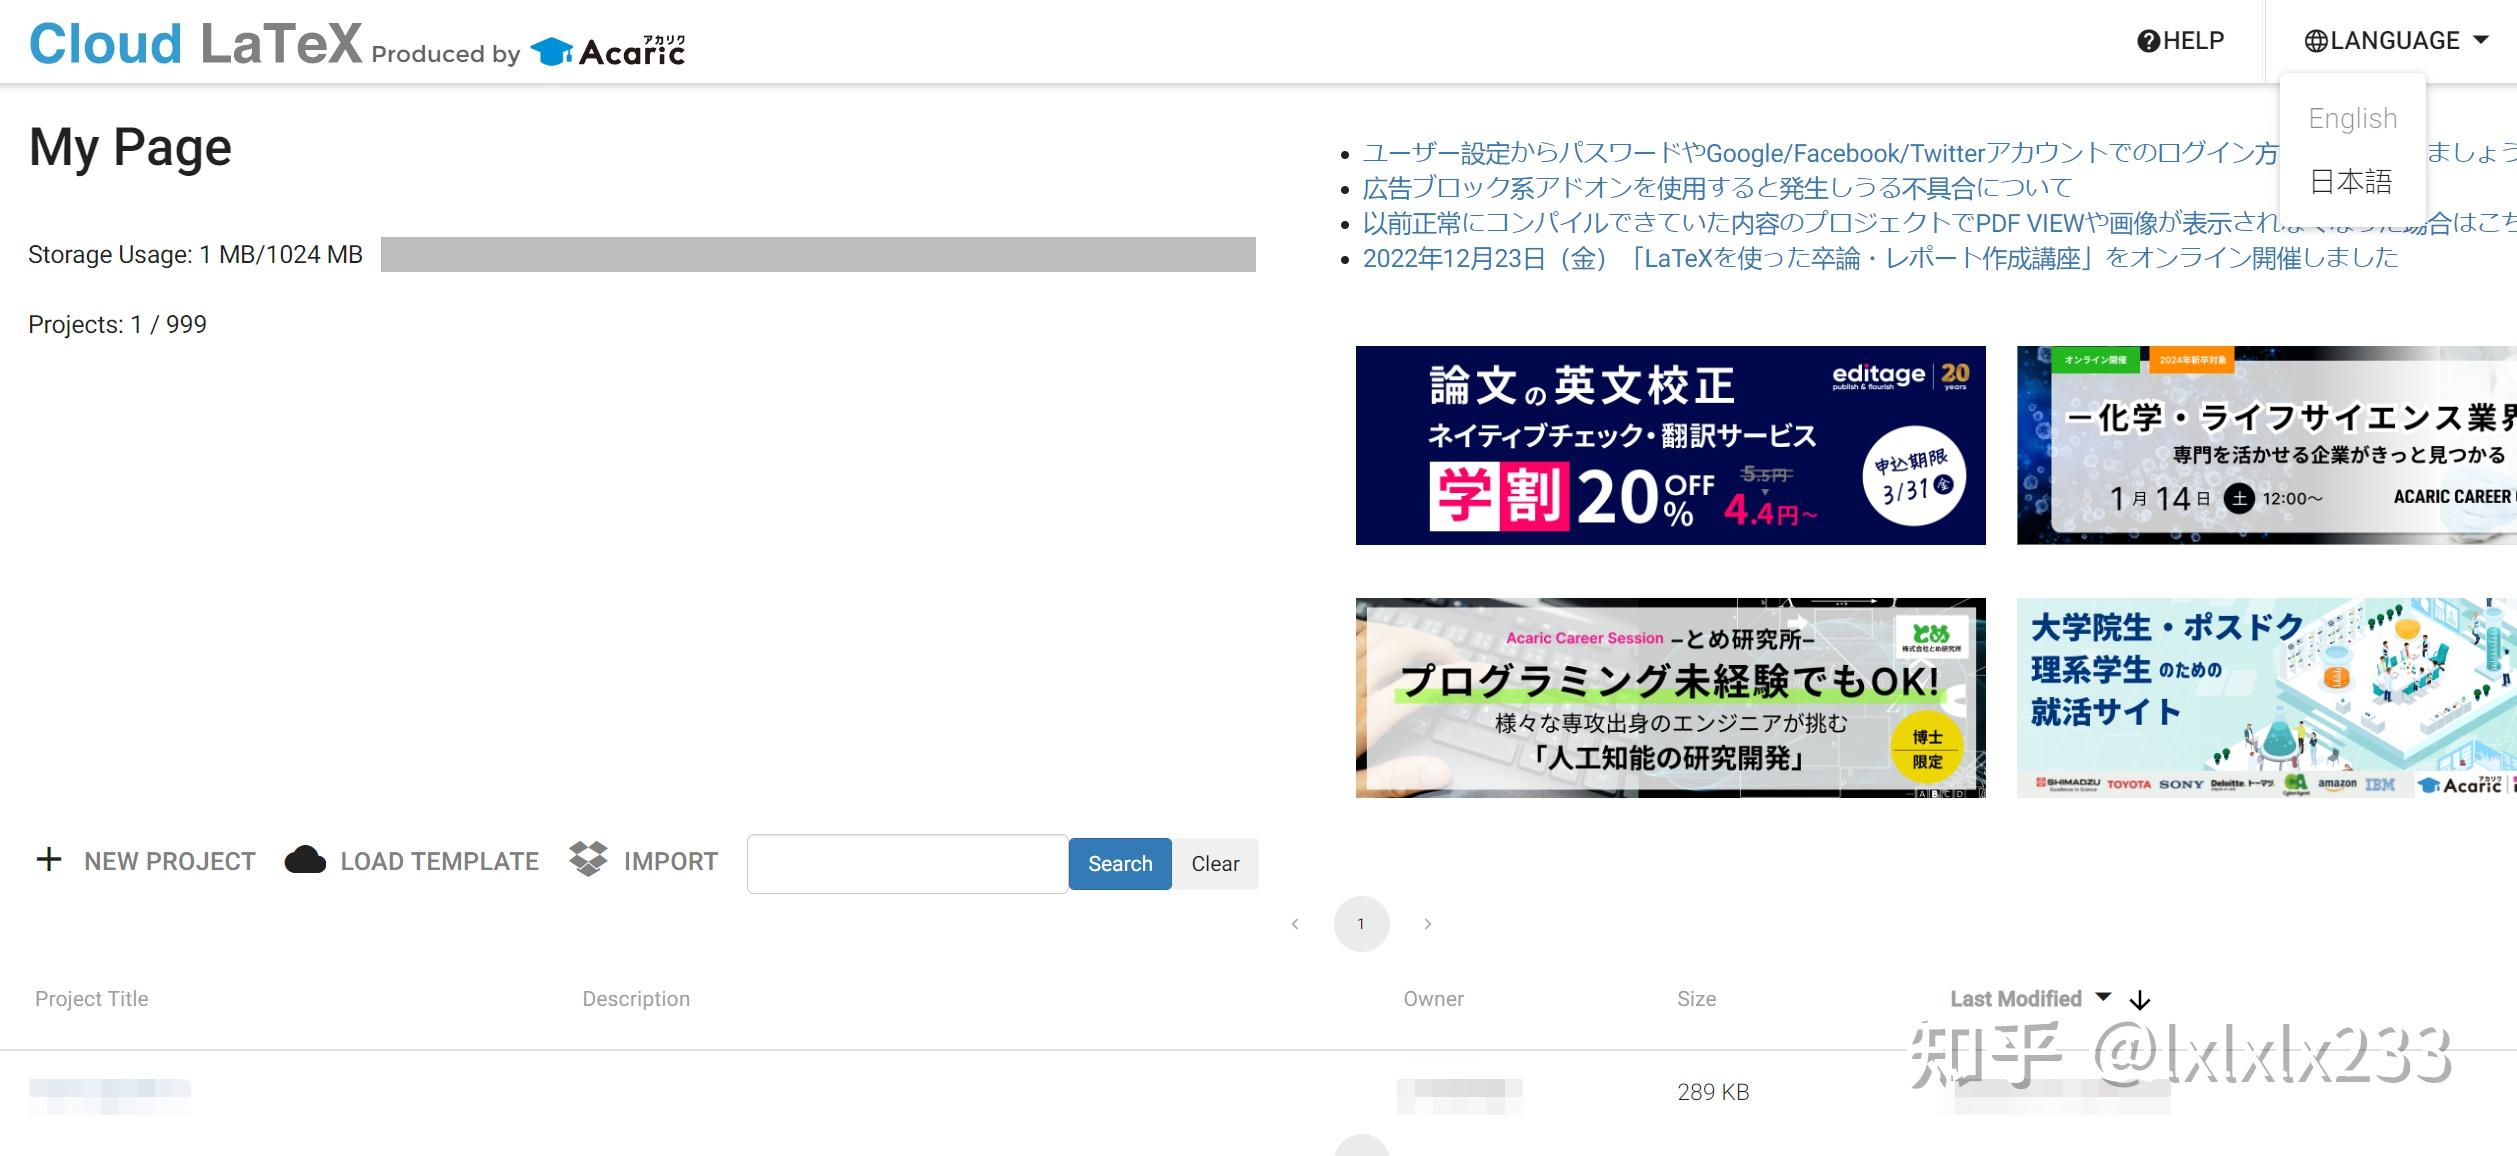This screenshot has width=2517, height=1156.
Task: Open link about PDF VIEW not displaying
Action: [1820, 223]
